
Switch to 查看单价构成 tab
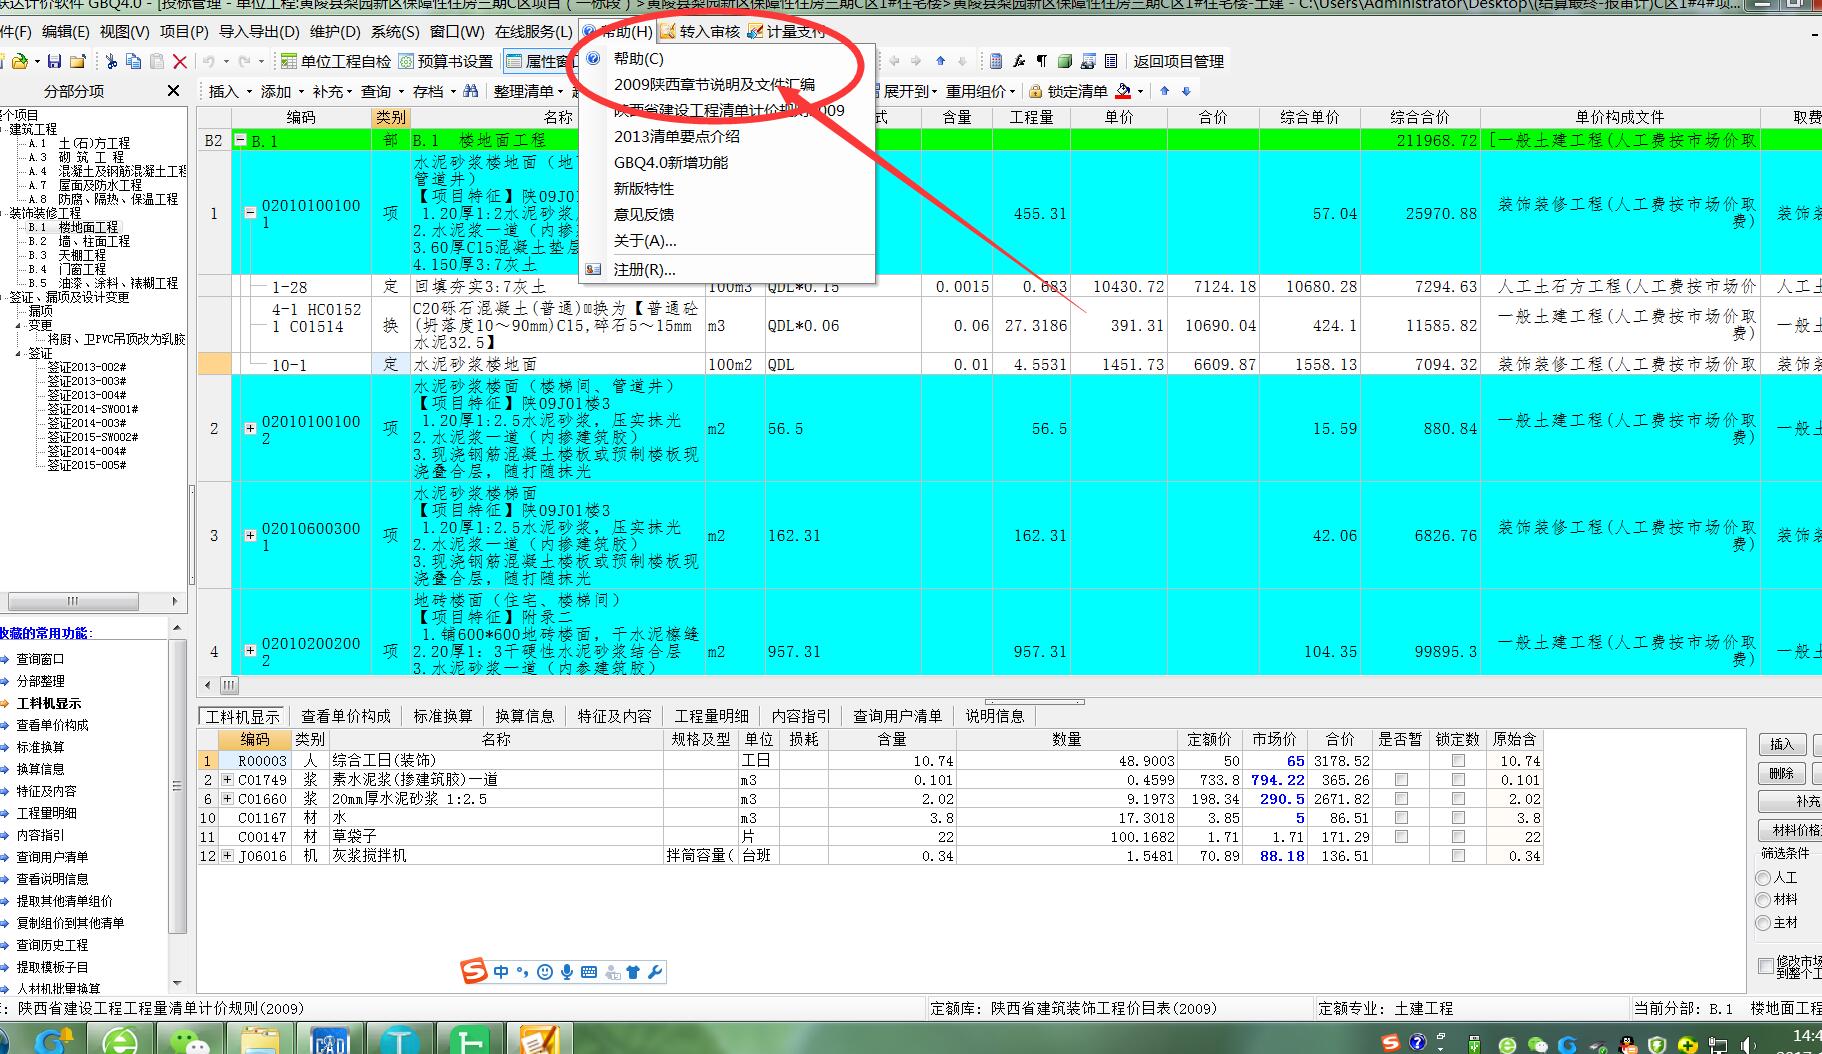coord(346,716)
